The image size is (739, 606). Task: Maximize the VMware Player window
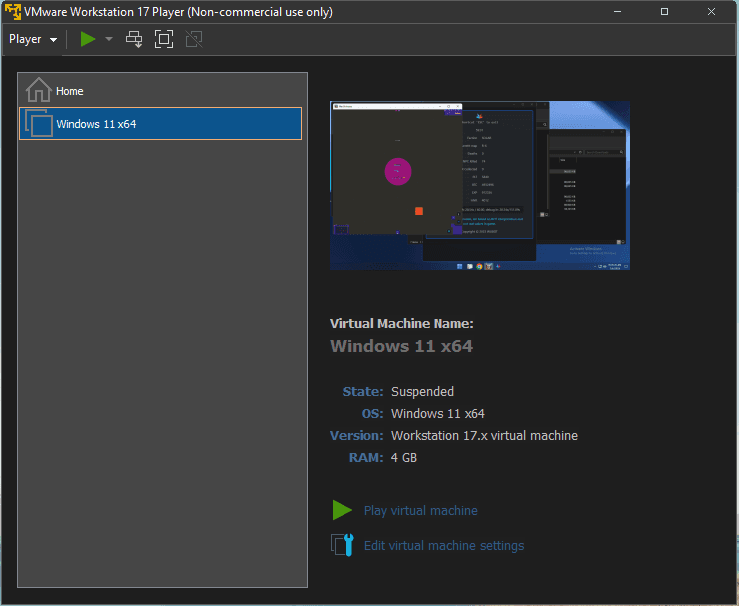(665, 11)
